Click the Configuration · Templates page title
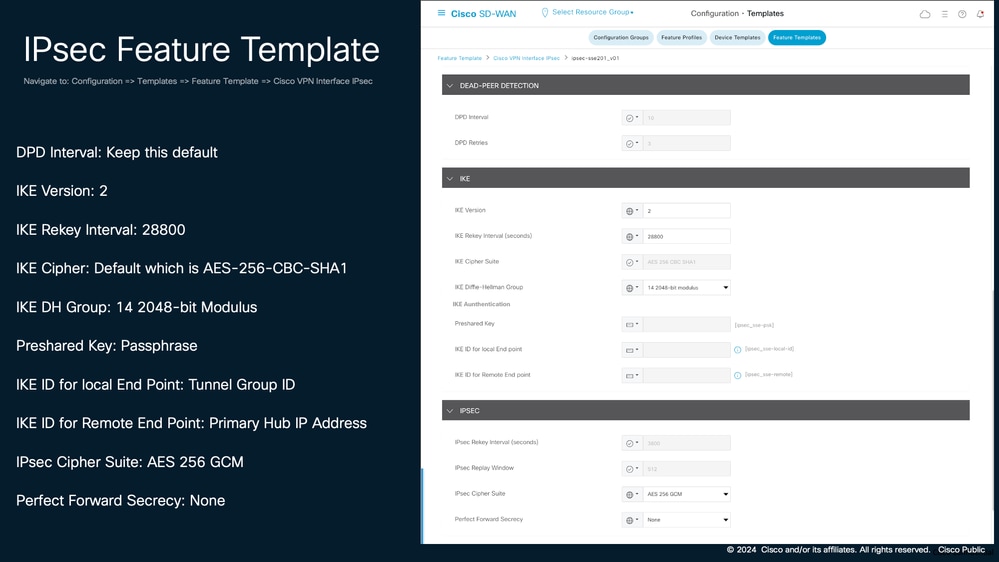The height and width of the screenshot is (562, 999). 737,13
